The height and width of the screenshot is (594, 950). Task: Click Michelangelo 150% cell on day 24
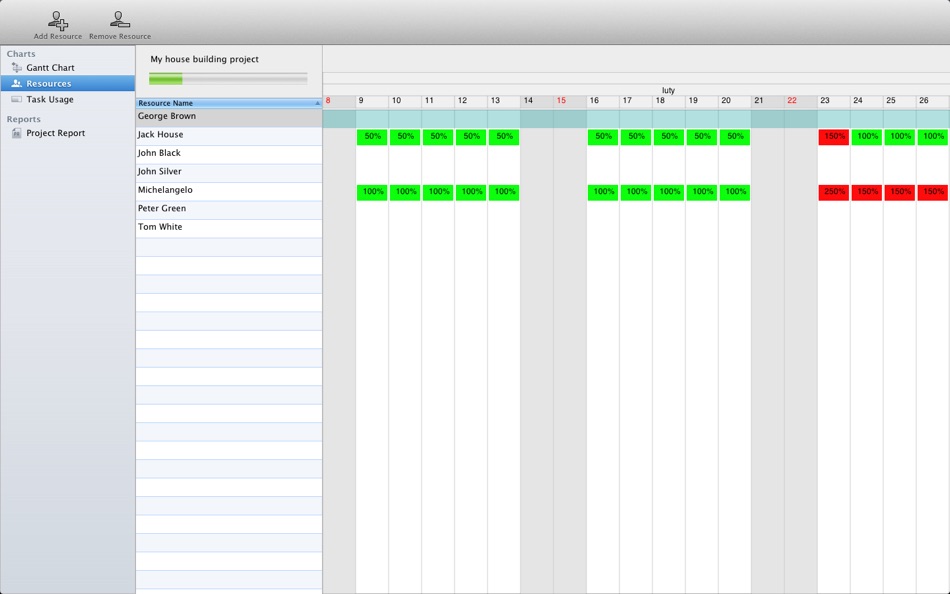pos(866,192)
